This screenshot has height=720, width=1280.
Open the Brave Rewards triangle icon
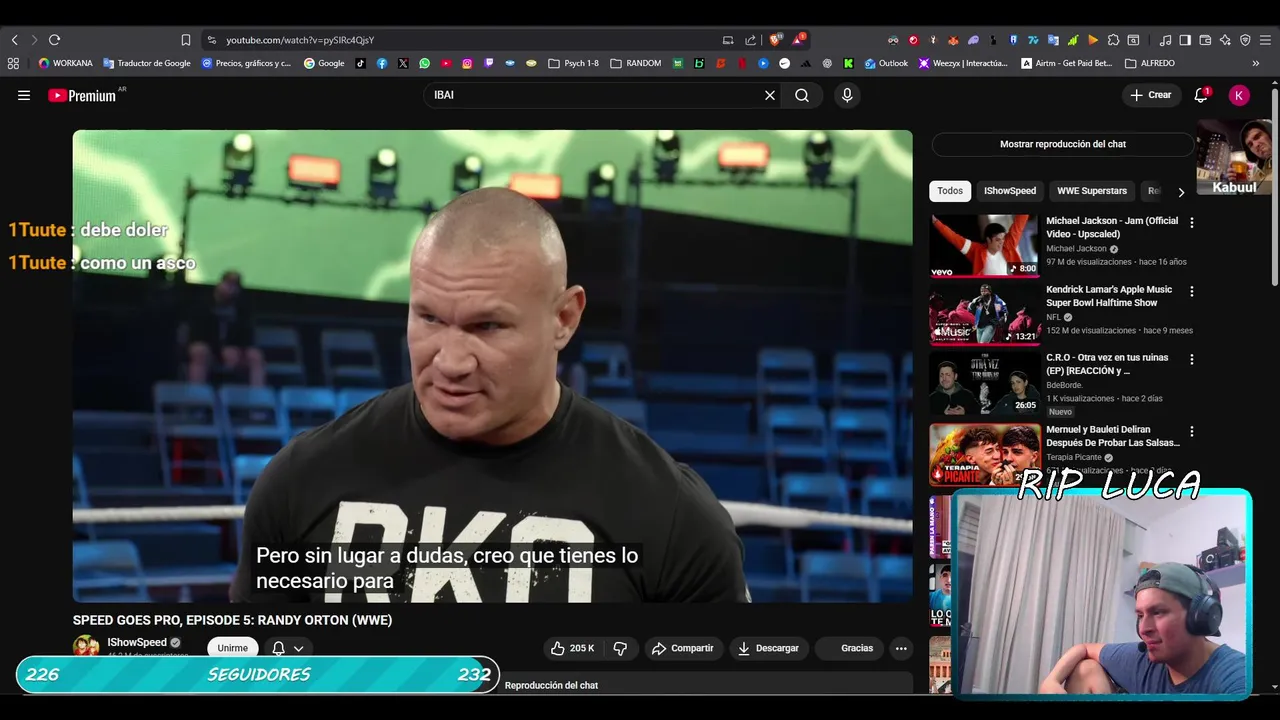tap(798, 40)
